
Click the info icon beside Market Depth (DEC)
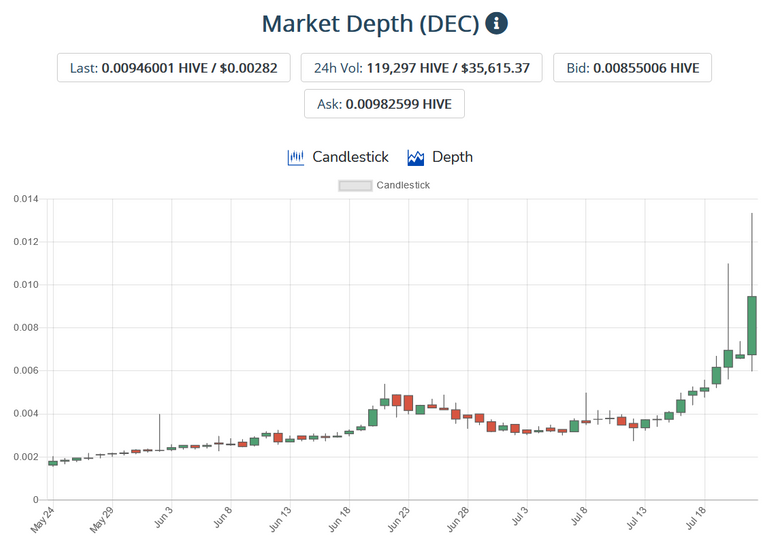496,24
